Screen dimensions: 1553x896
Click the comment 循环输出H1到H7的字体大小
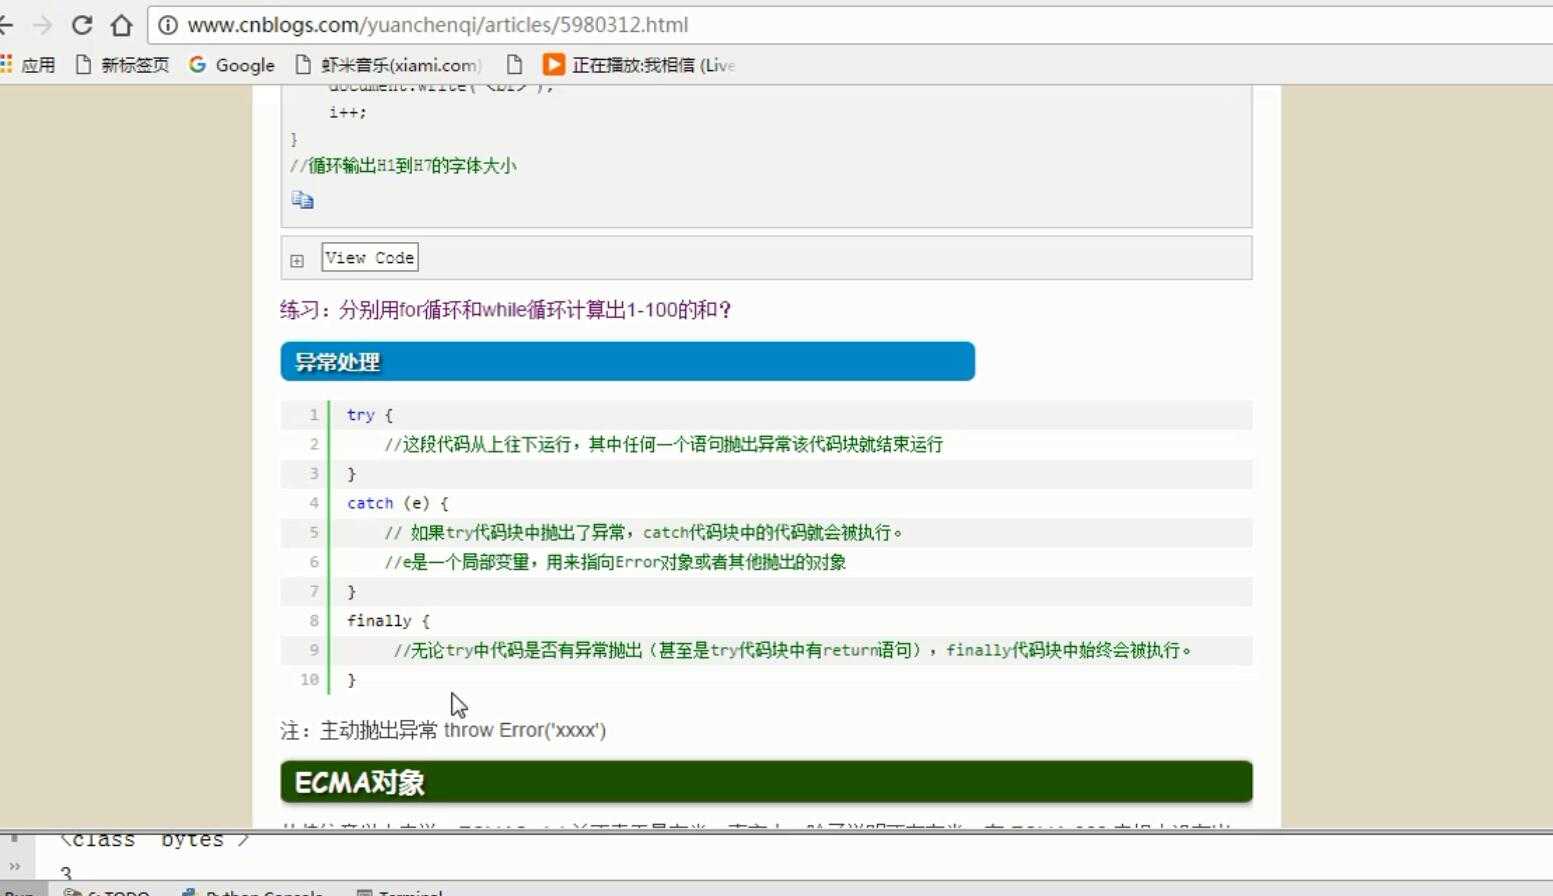click(403, 166)
